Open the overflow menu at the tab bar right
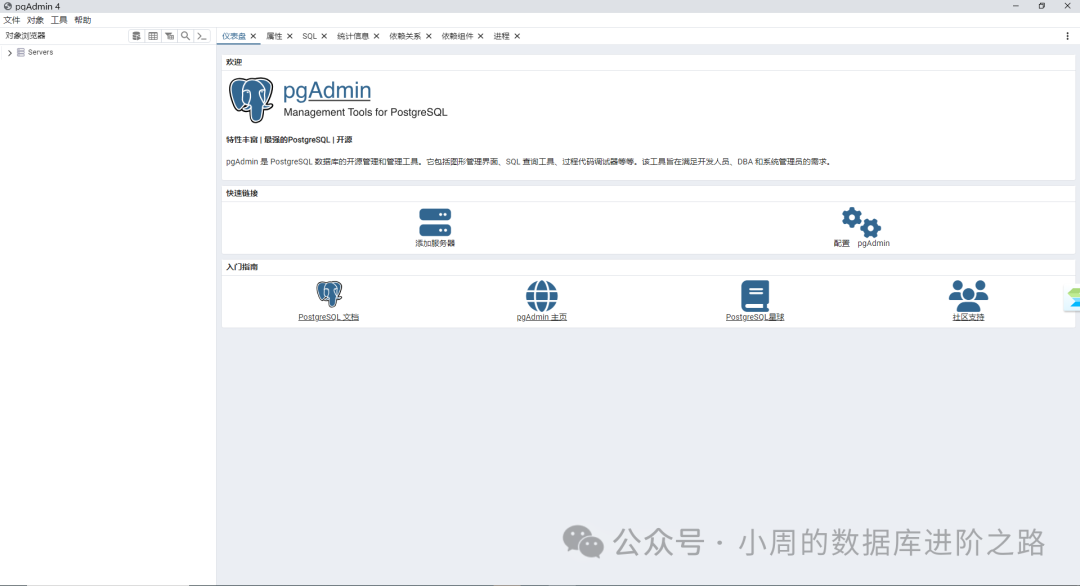 tap(1069, 35)
